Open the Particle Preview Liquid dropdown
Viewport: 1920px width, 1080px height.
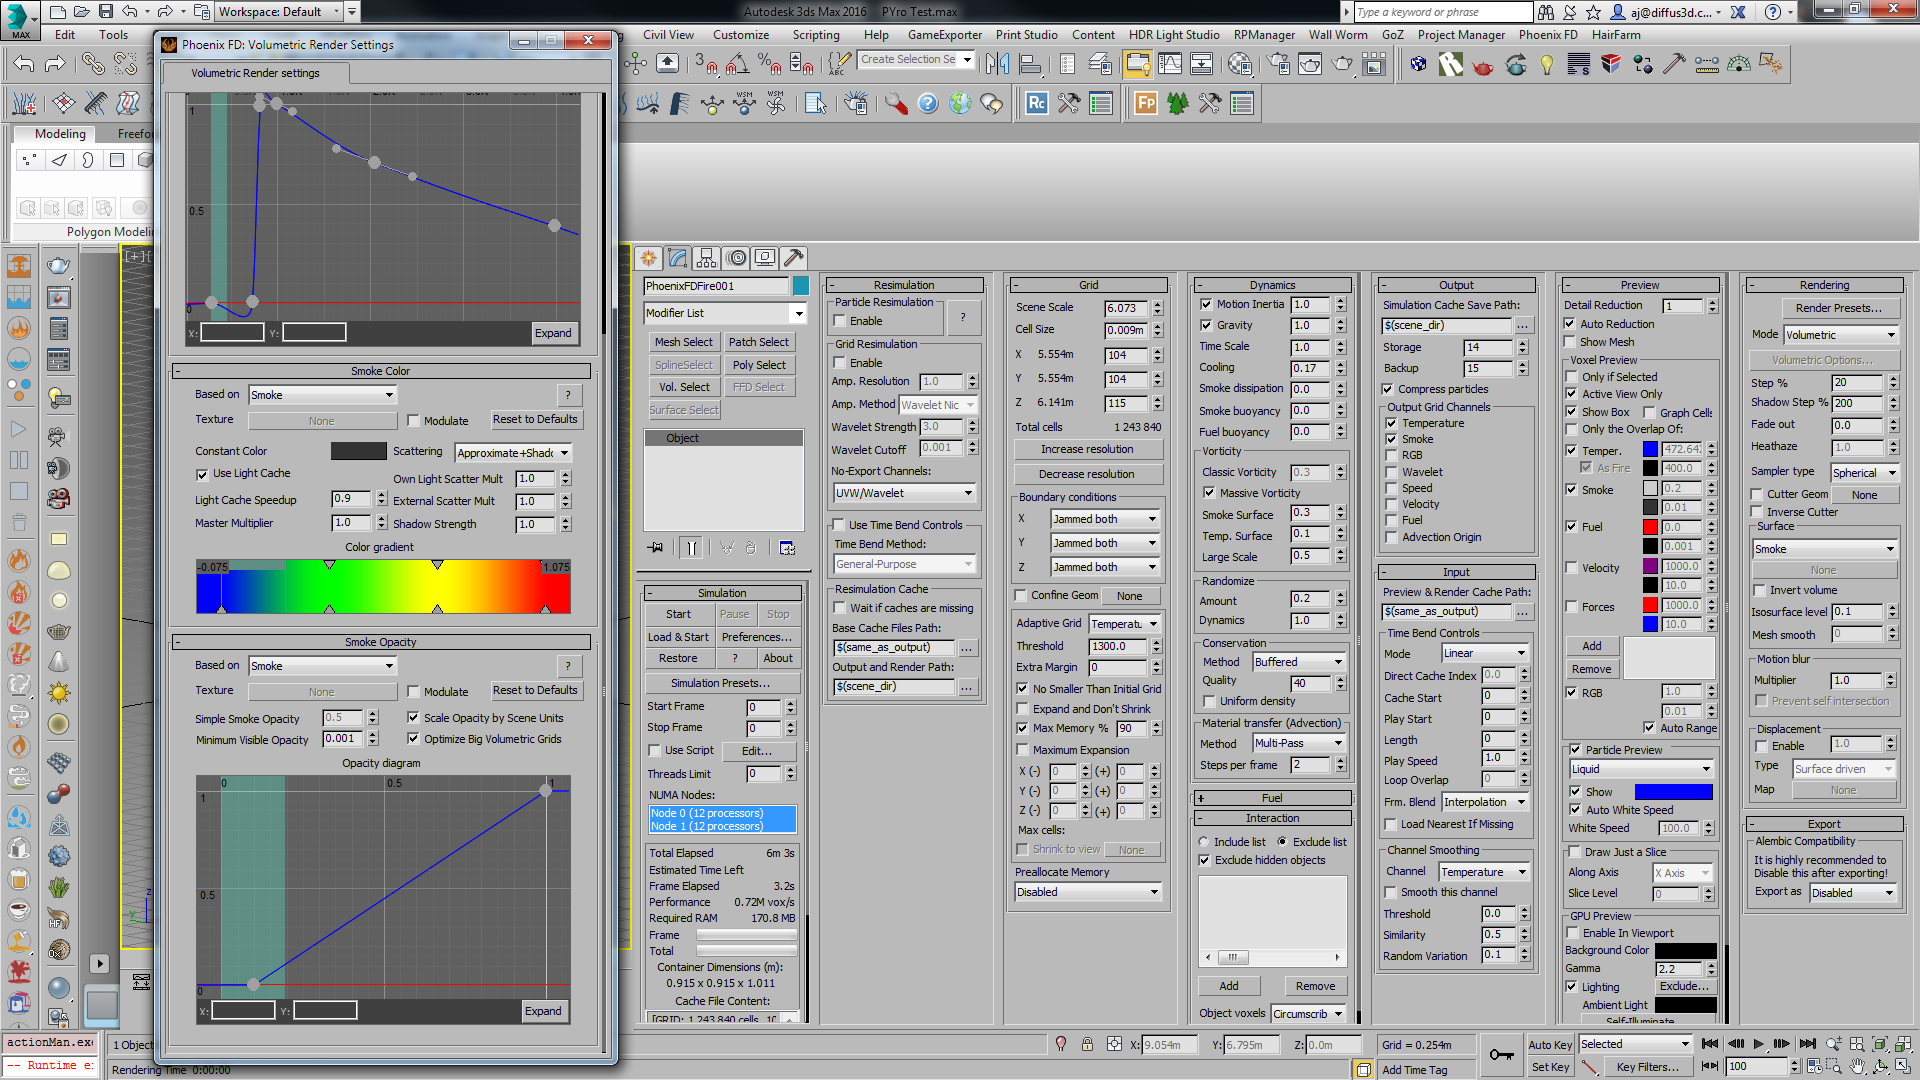tap(1642, 769)
